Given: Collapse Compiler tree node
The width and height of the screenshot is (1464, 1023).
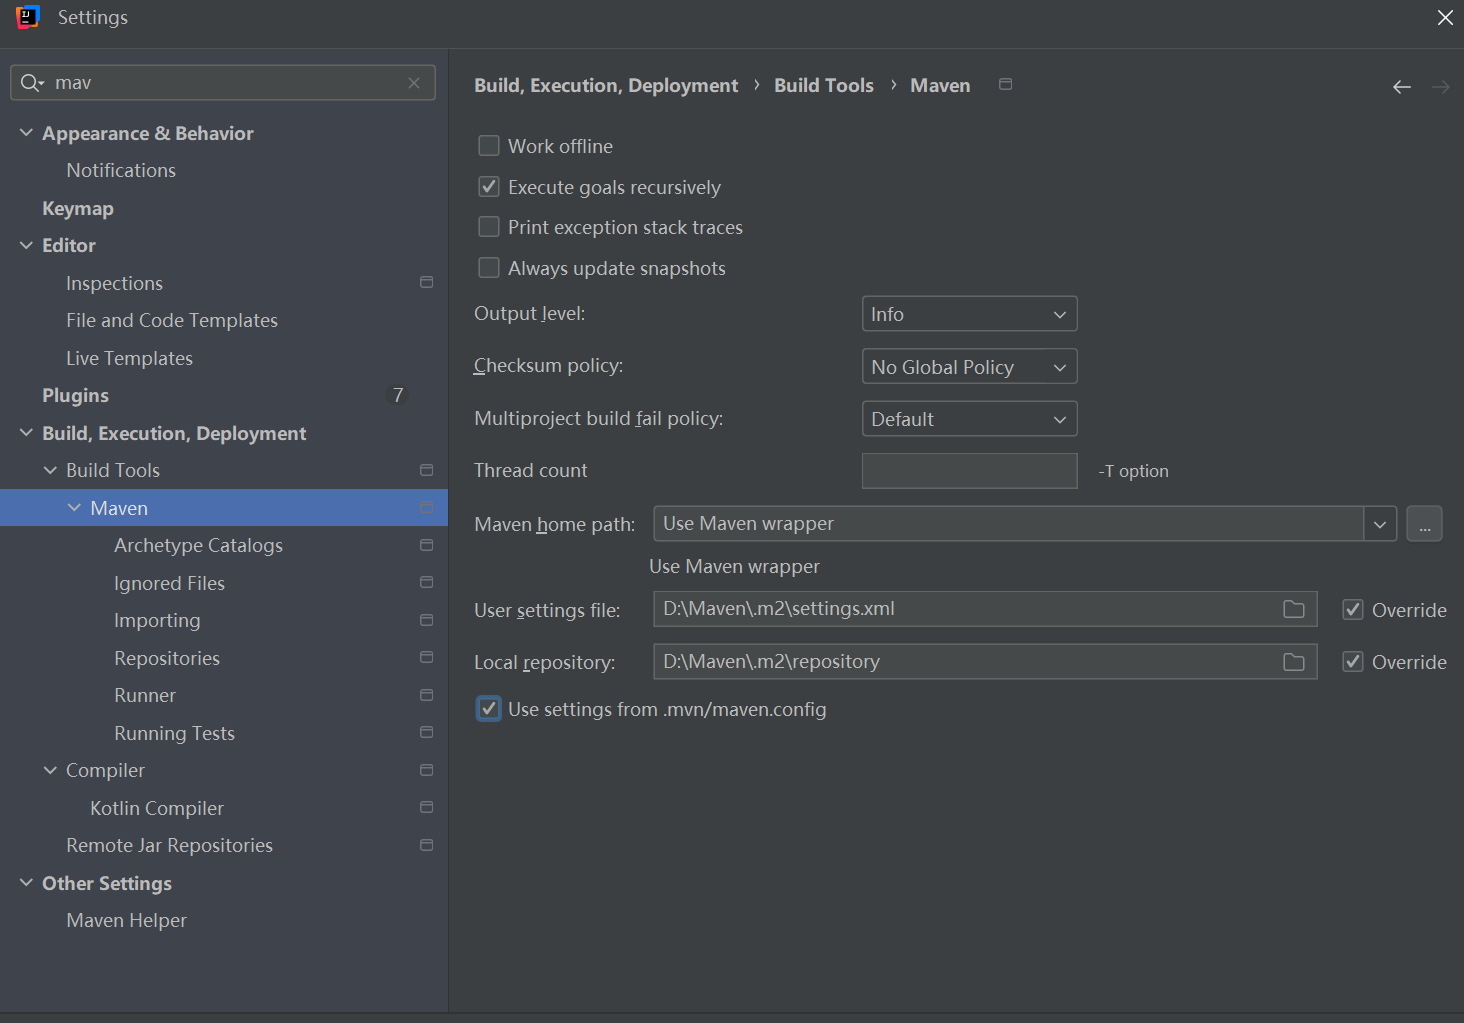Looking at the screenshot, I should point(50,770).
